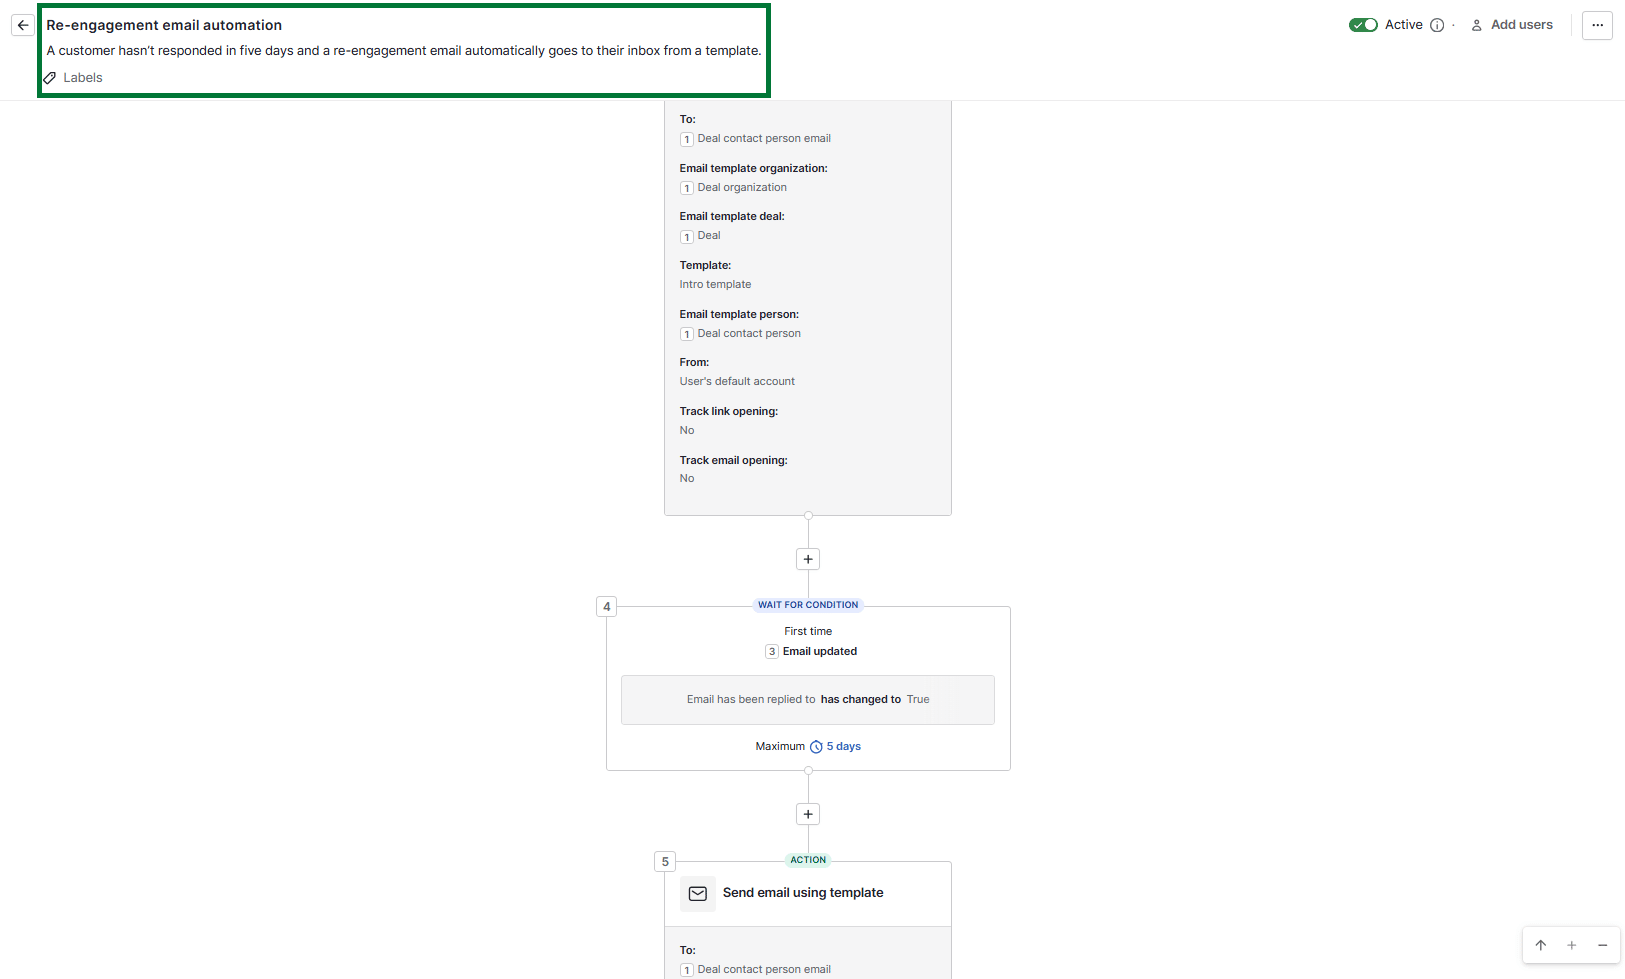Zoom out the workflow canvas with minus
Viewport: 1625px width, 979px height.
[1603, 945]
